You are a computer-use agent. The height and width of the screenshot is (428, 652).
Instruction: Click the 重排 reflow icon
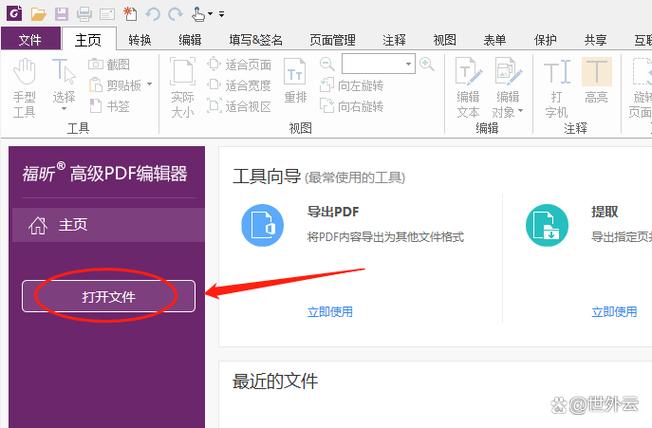[x=295, y=81]
